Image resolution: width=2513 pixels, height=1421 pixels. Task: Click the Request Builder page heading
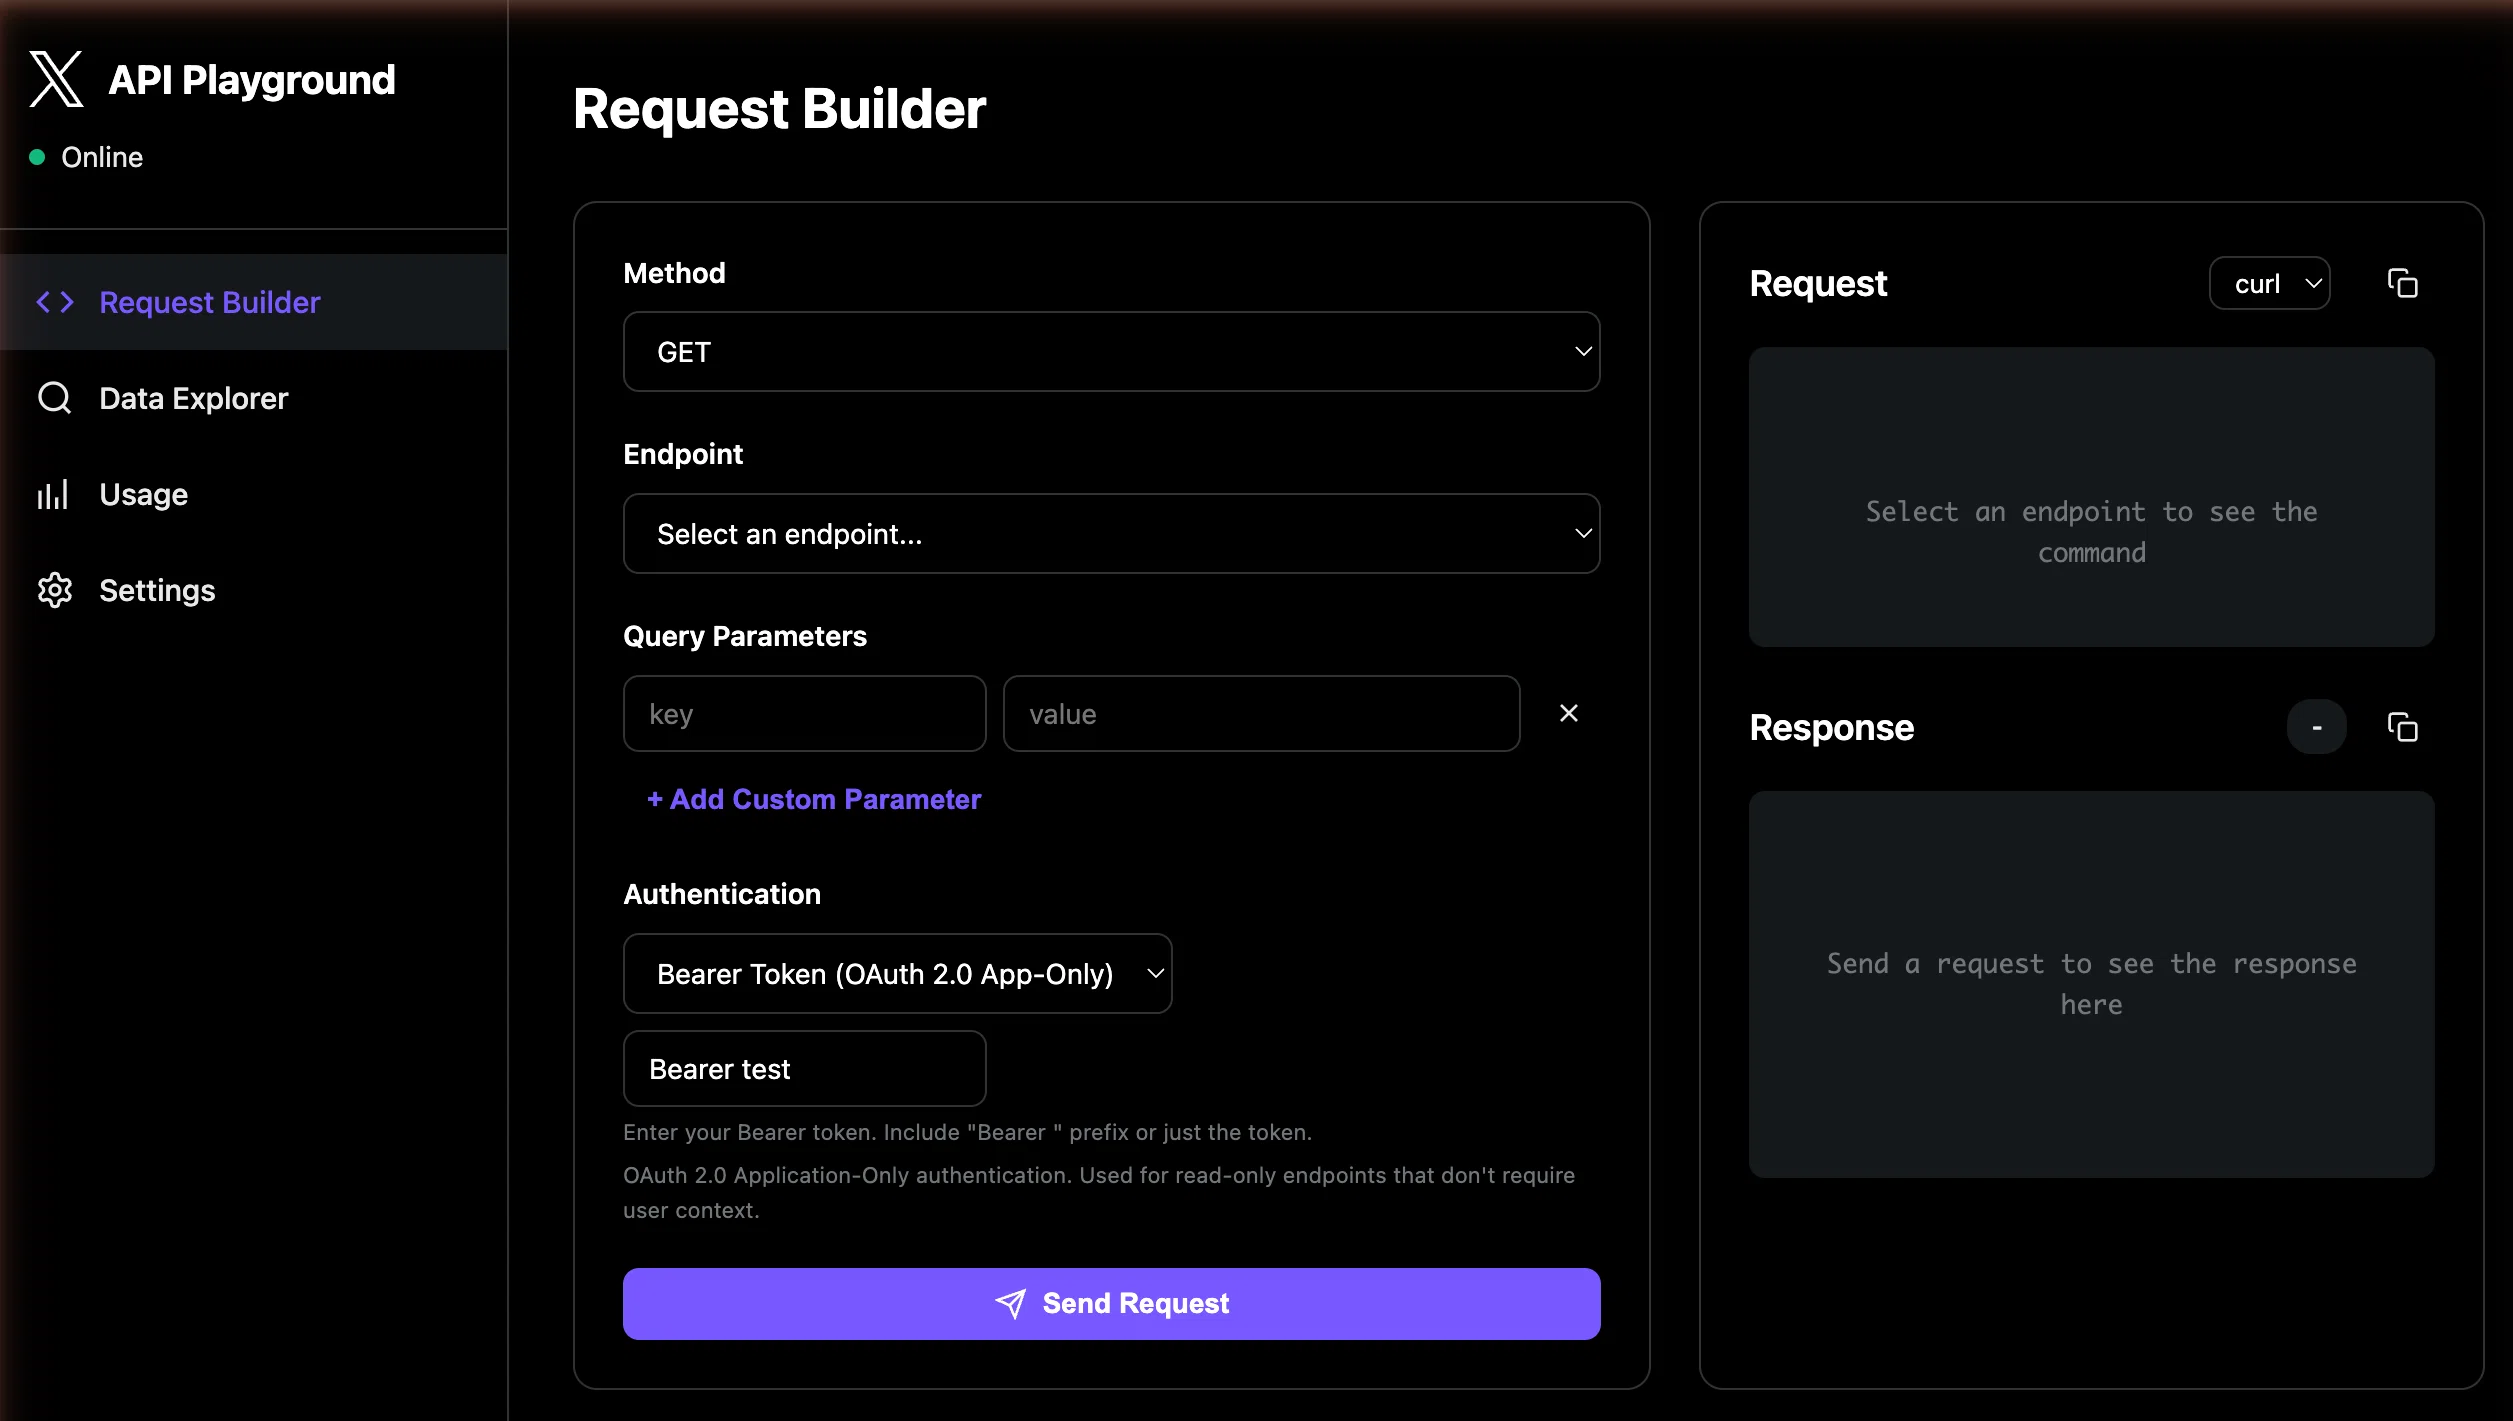point(779,109)
